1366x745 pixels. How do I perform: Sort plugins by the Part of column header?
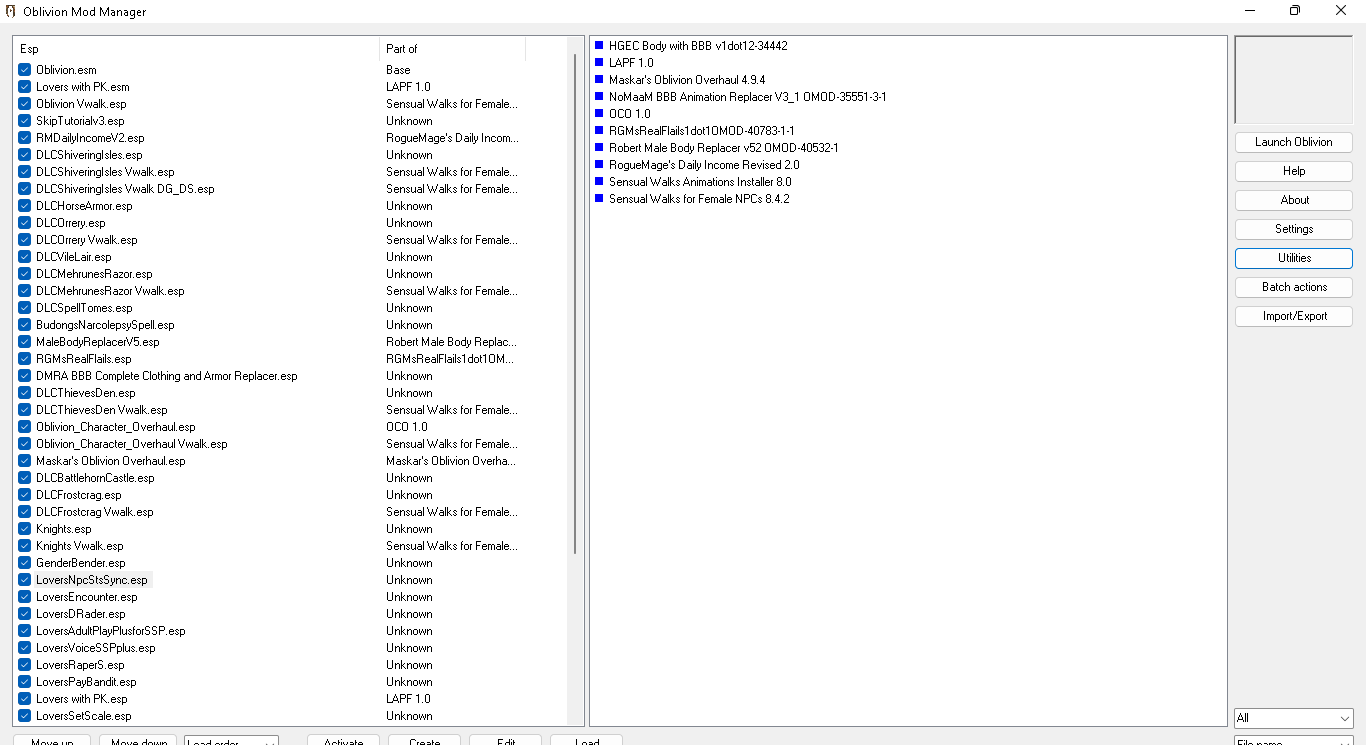452,48
